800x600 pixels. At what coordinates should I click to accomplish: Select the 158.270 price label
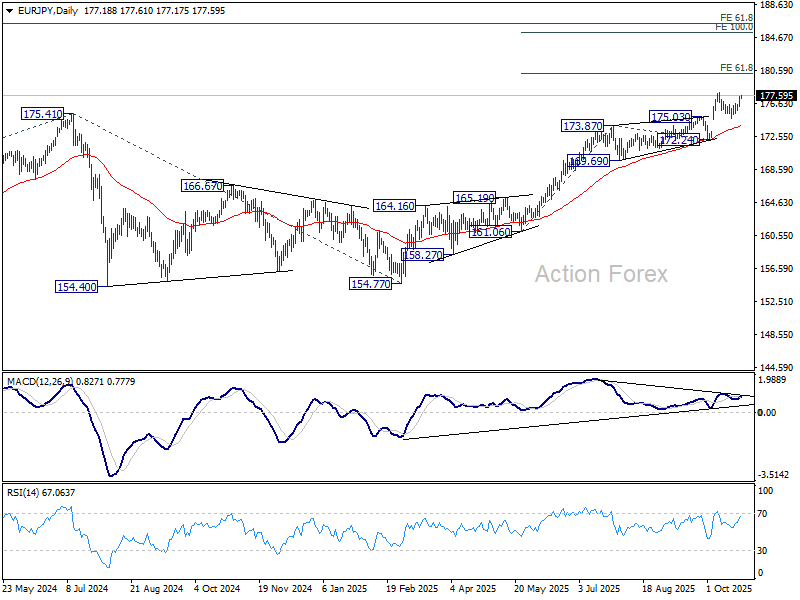tap(422, 255)
